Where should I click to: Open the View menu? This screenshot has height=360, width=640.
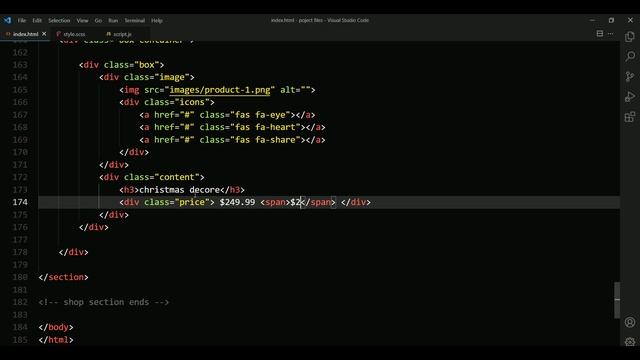tap(82, 20)
